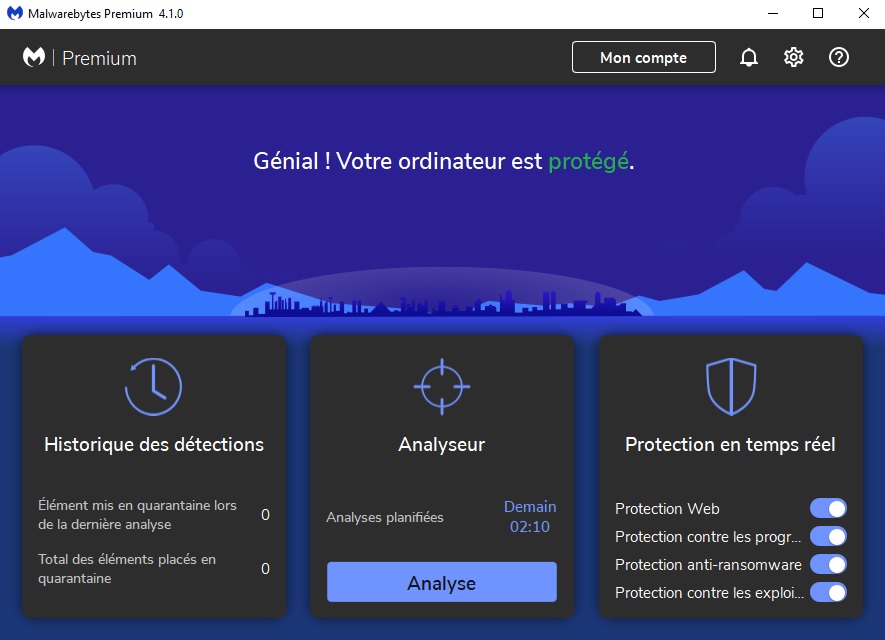Toggle Protection contre les exploi... switch

click(x=829, y=593)
